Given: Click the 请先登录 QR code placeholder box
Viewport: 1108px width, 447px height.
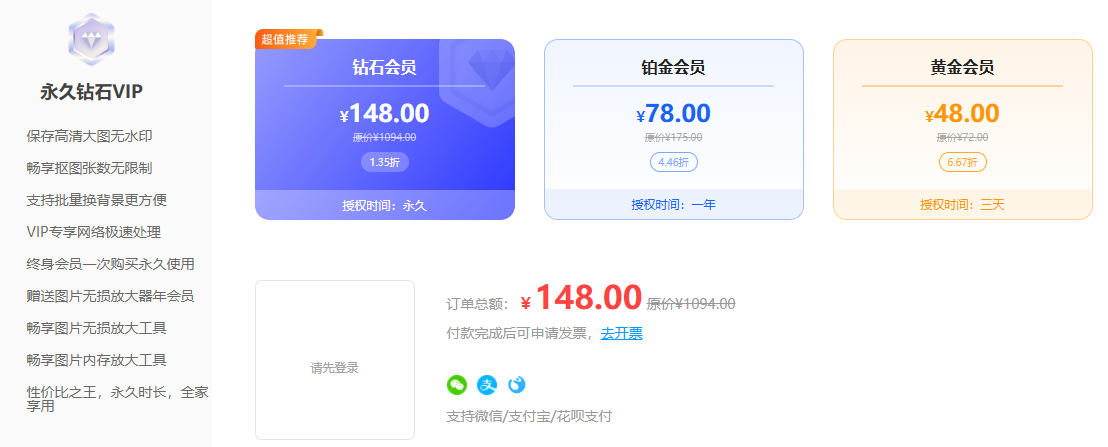Looking at the screenshot, I should [335, 360].
